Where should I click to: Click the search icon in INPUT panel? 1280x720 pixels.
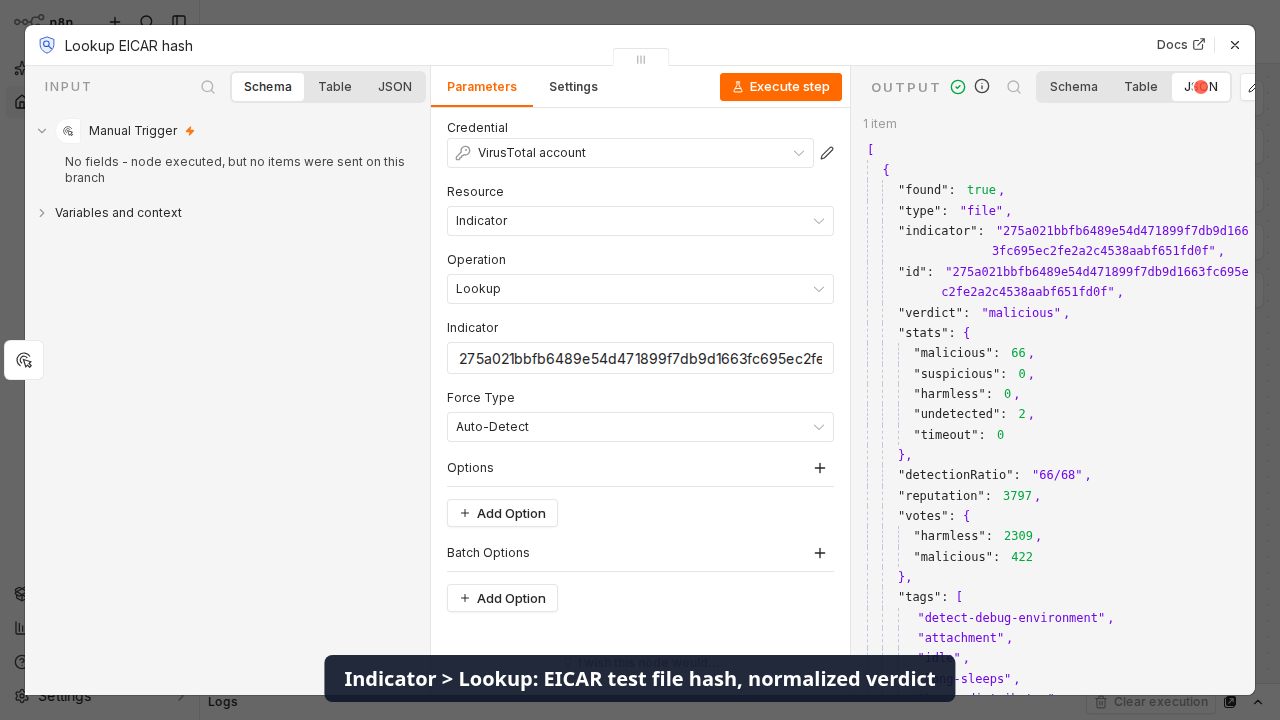208,87
